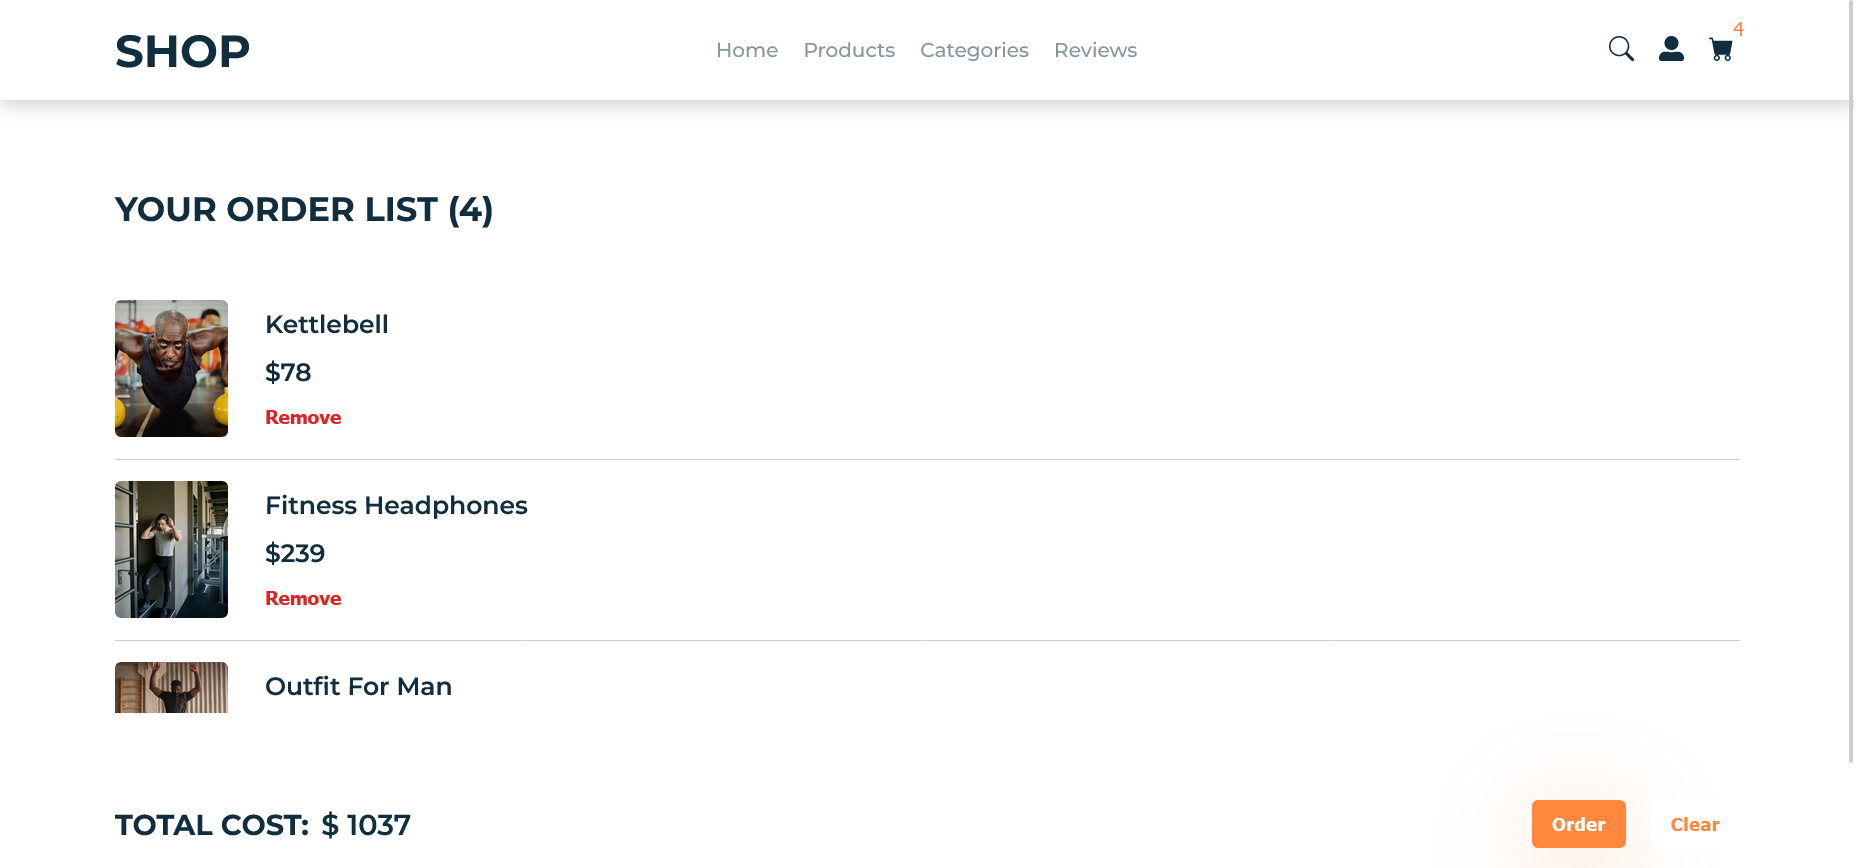Click the SHOP logo

pyautogui.click(x=182, y=50)
